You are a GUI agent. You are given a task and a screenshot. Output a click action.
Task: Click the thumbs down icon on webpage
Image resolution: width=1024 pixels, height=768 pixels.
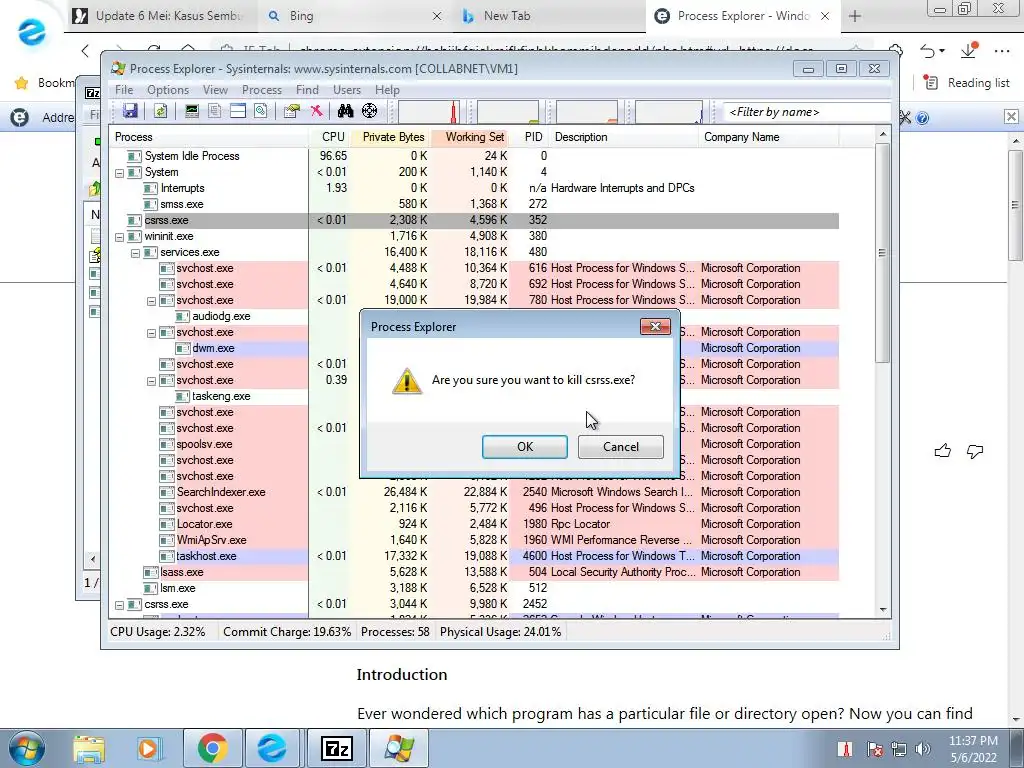[975, 451]
